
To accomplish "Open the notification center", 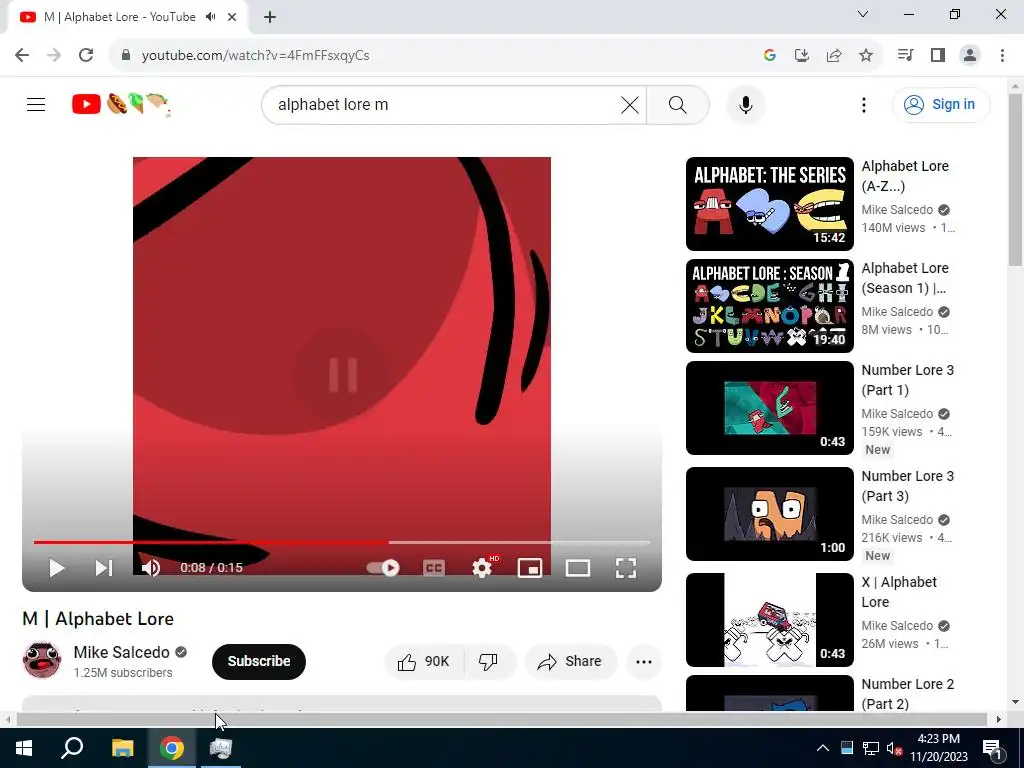I will tap(992, 748).
